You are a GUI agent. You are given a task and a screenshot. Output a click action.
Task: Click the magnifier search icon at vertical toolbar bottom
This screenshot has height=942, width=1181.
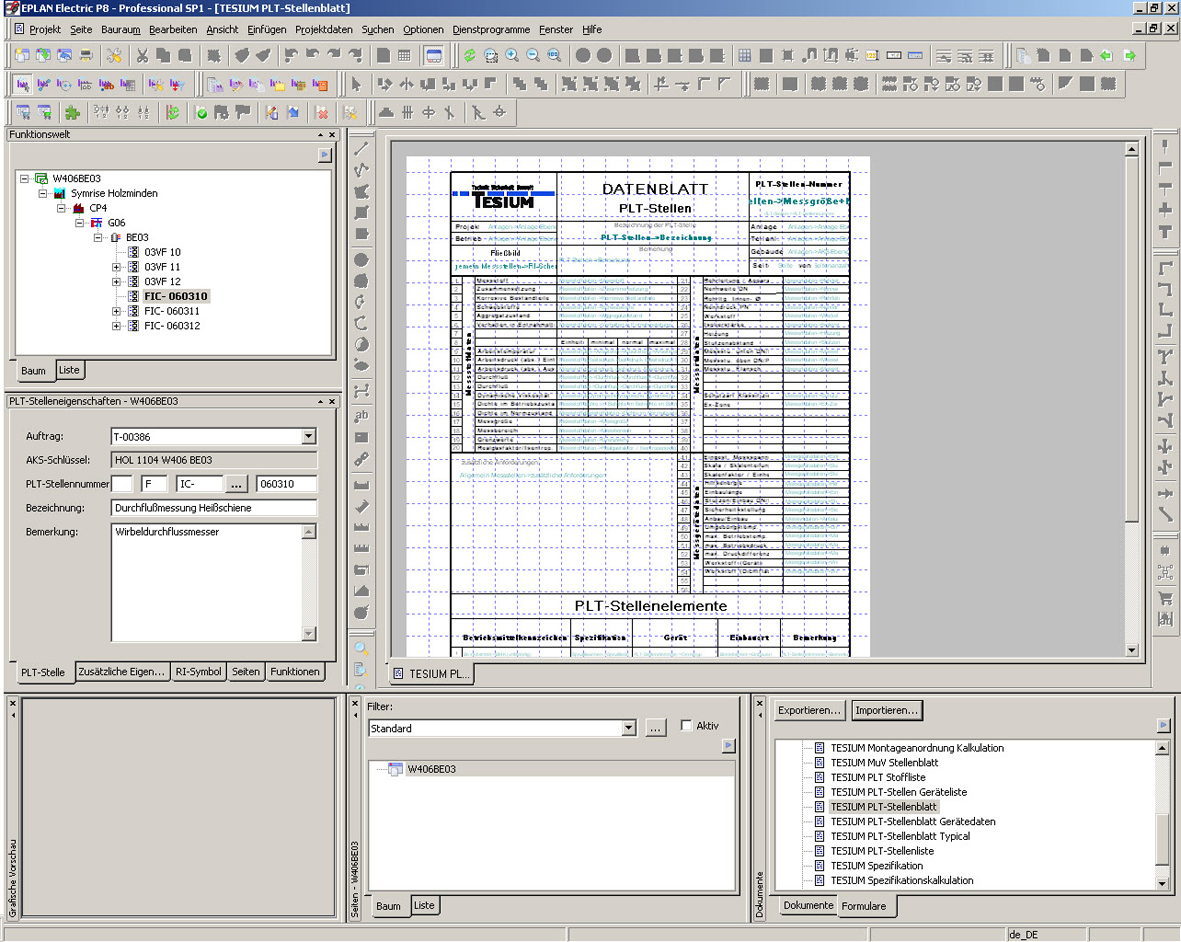[x=362, y=648]
